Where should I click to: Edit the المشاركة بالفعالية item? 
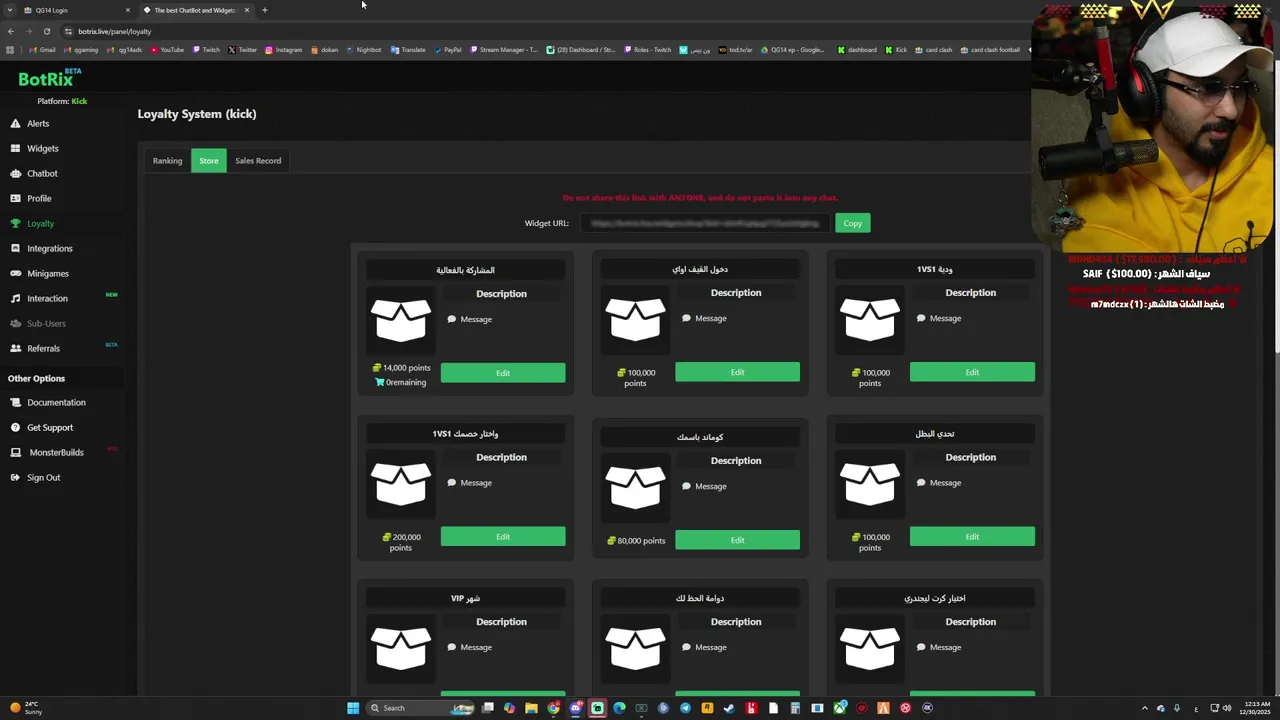point(503,373)
